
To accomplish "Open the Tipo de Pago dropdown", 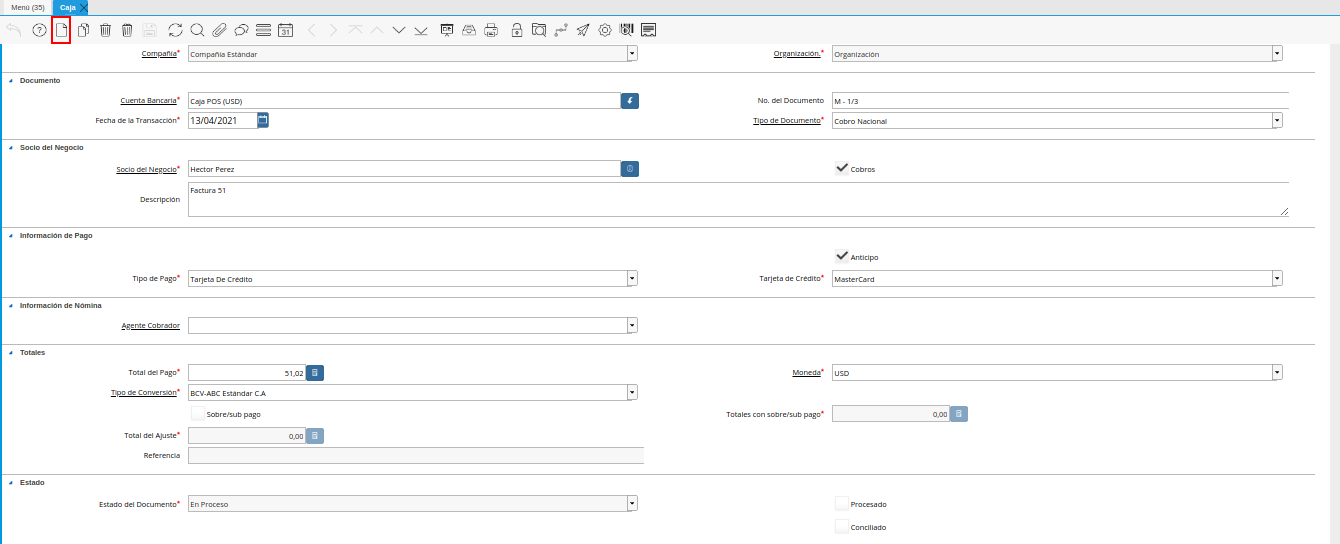I will coord(632,279).
